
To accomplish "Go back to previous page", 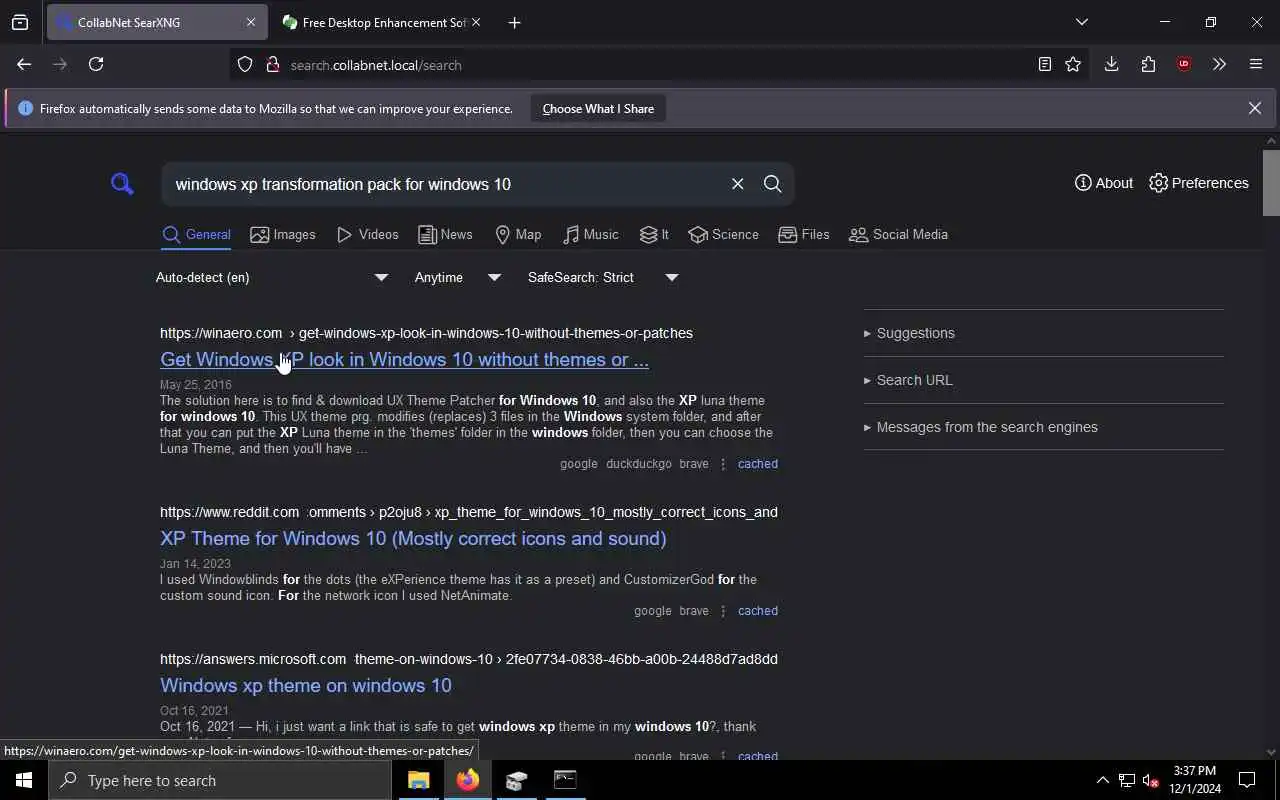I will (24, 64).
